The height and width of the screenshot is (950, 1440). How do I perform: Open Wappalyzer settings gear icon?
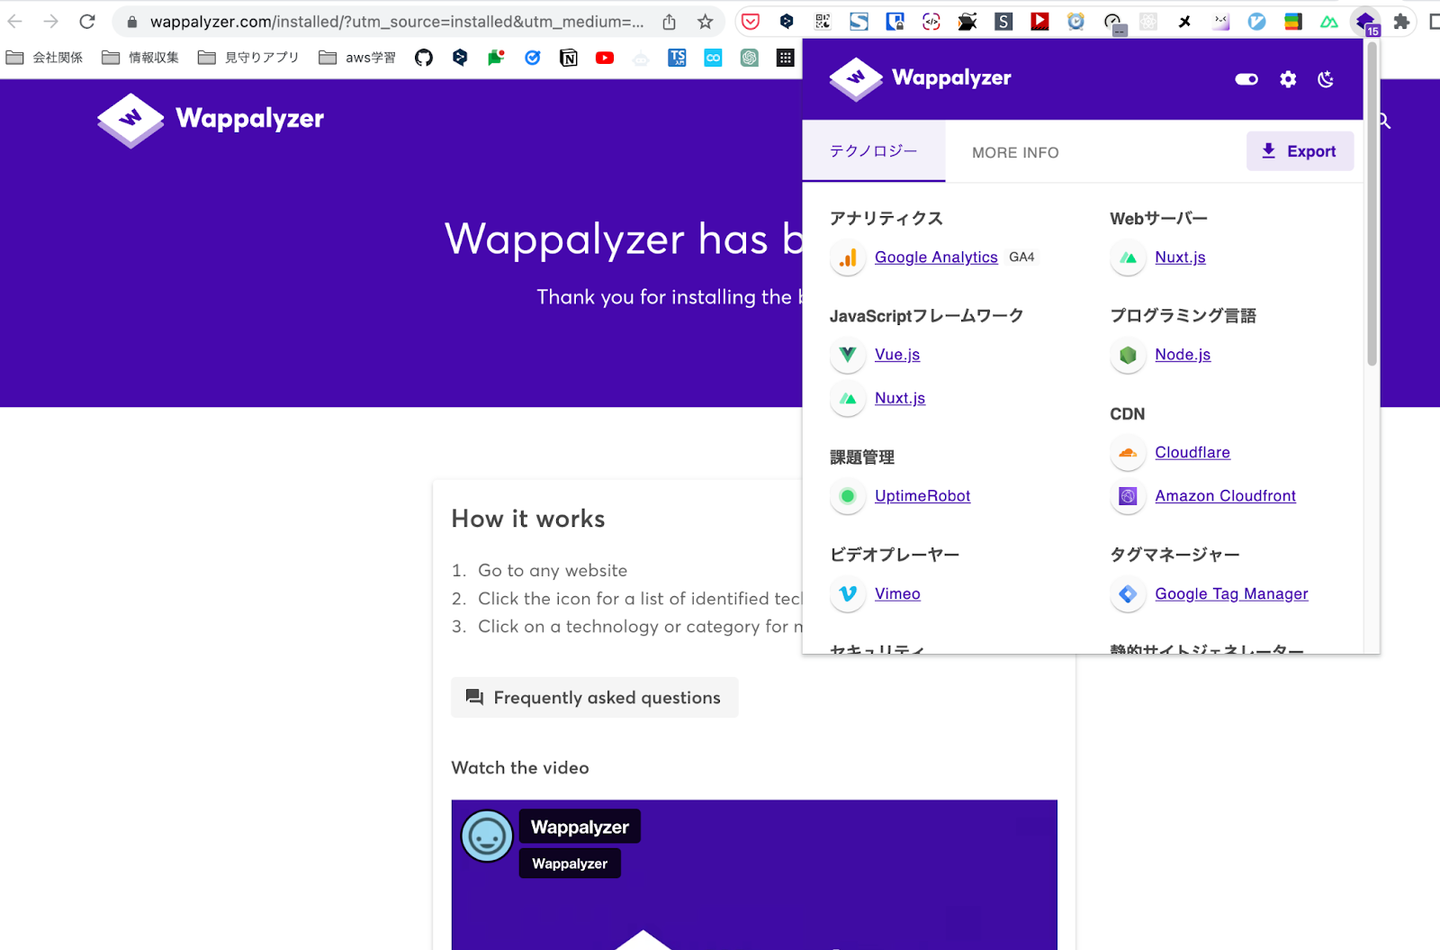1288,79
